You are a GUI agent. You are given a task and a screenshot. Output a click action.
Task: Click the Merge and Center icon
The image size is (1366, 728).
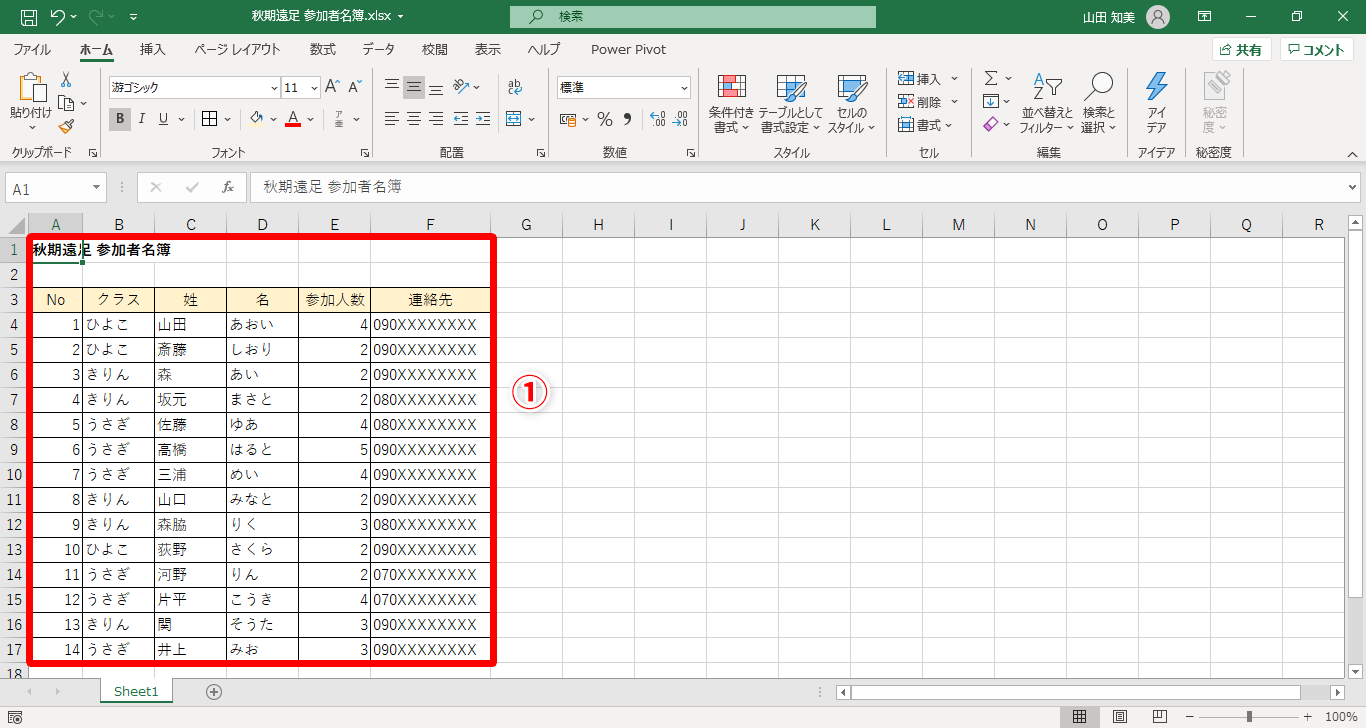pyautogui.click(x=514, y=119)
